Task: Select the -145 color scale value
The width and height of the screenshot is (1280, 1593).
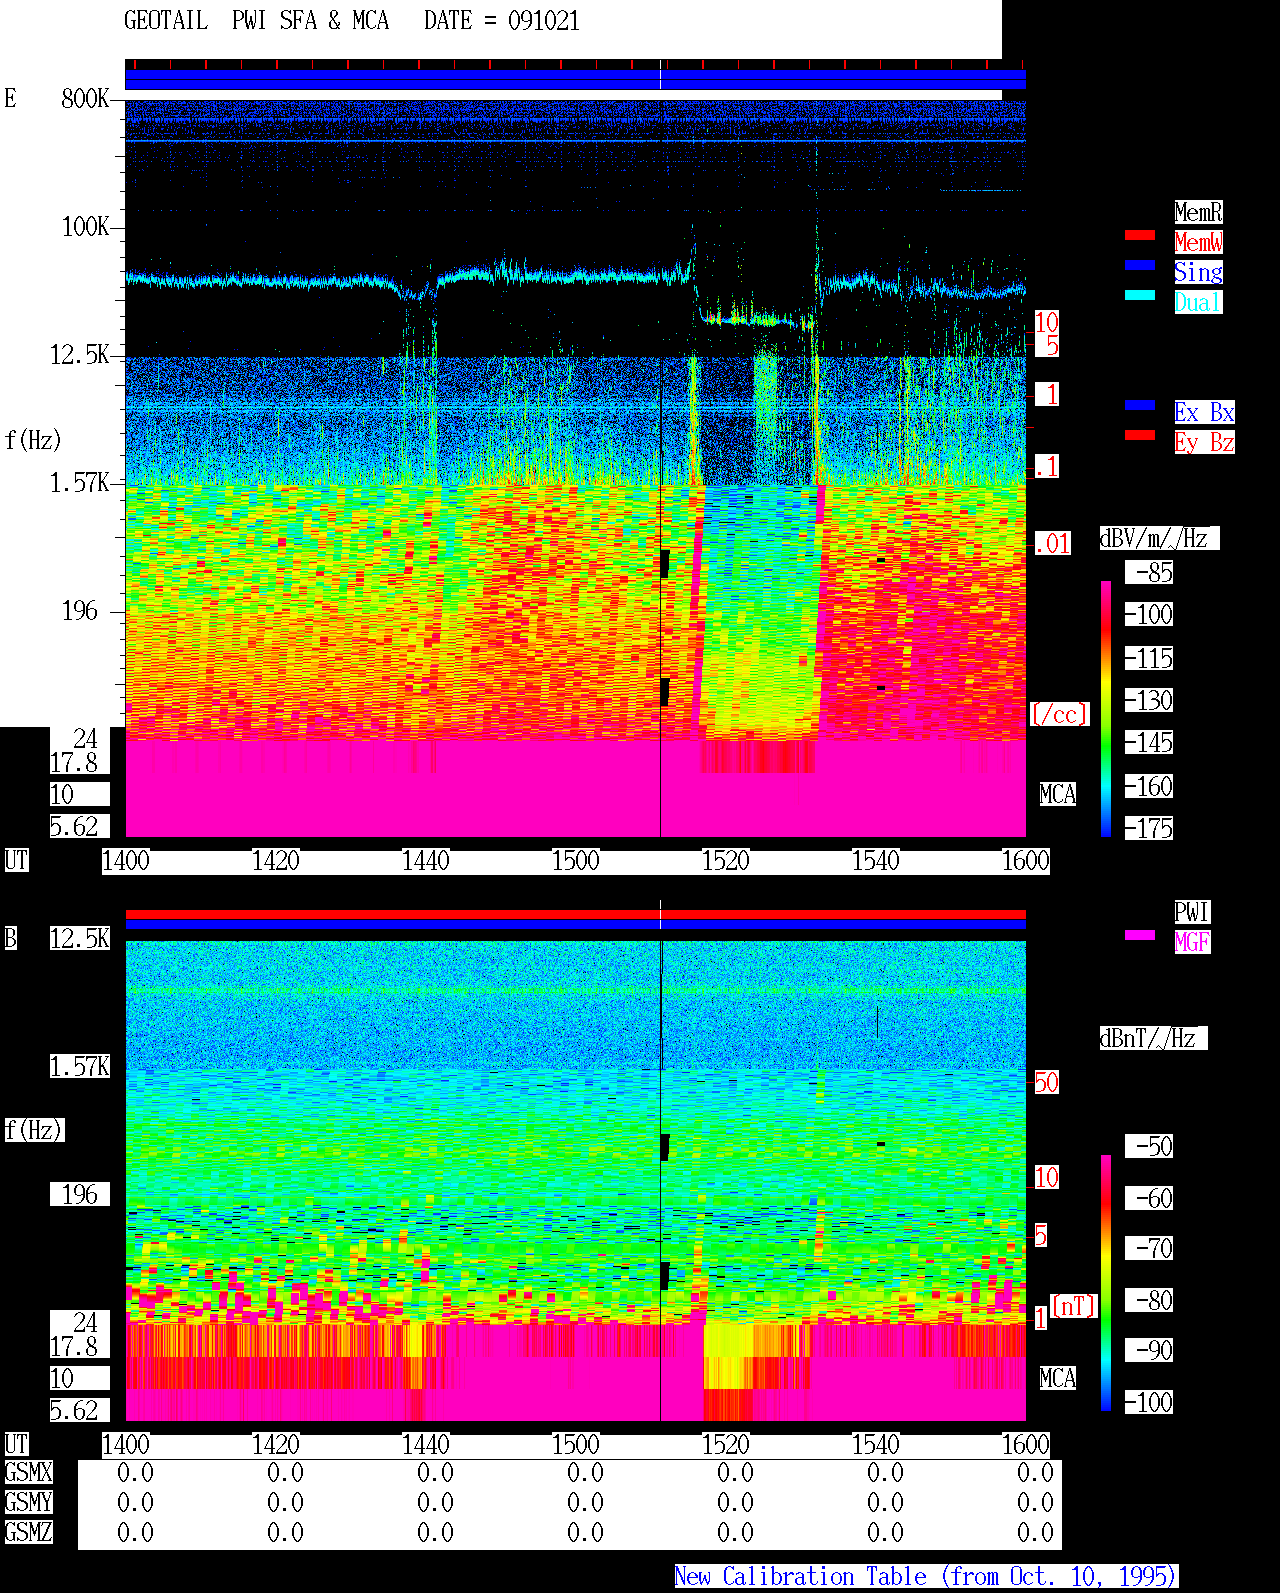Action: pyautogui.click(x=1150, y=742)
